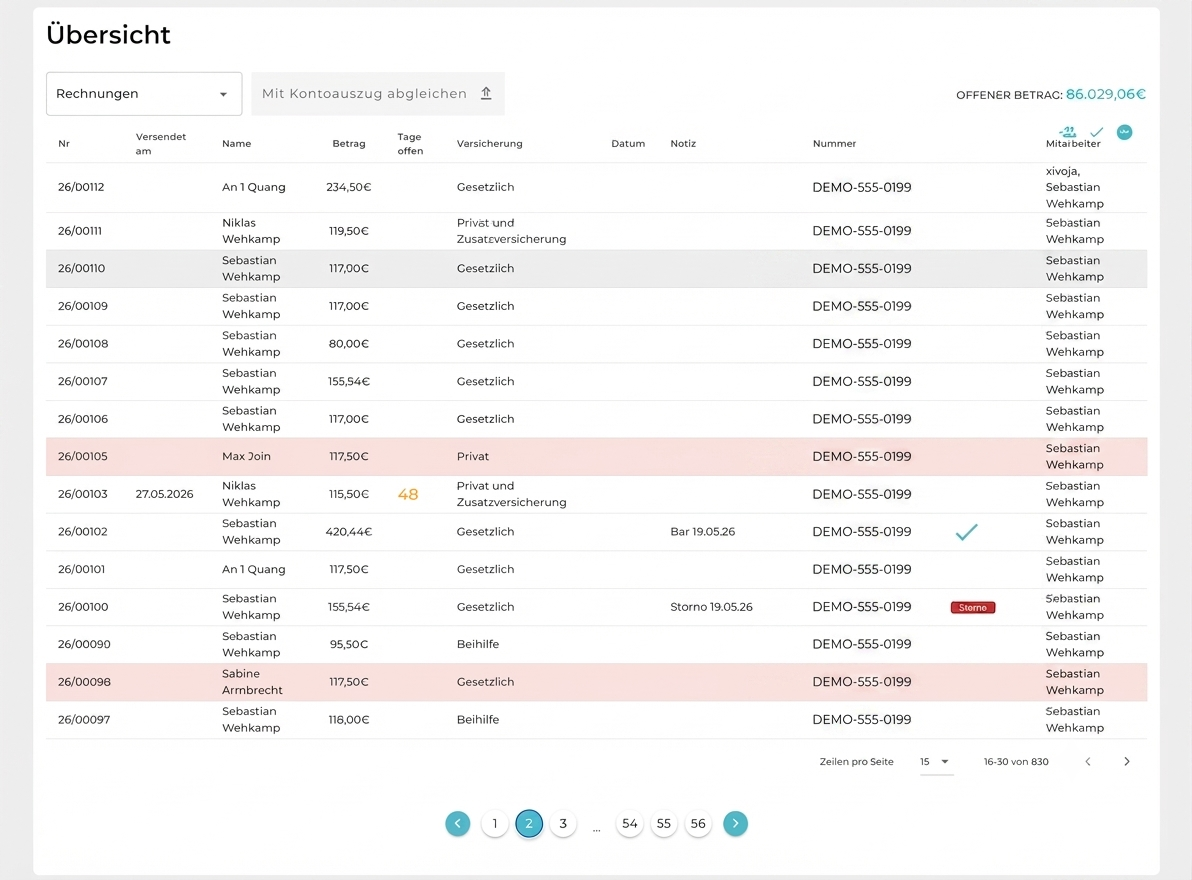Click small next-page chevron beside 16-30 von 830
Viewport: 1192px width, 880px height.
(1127, 761)
